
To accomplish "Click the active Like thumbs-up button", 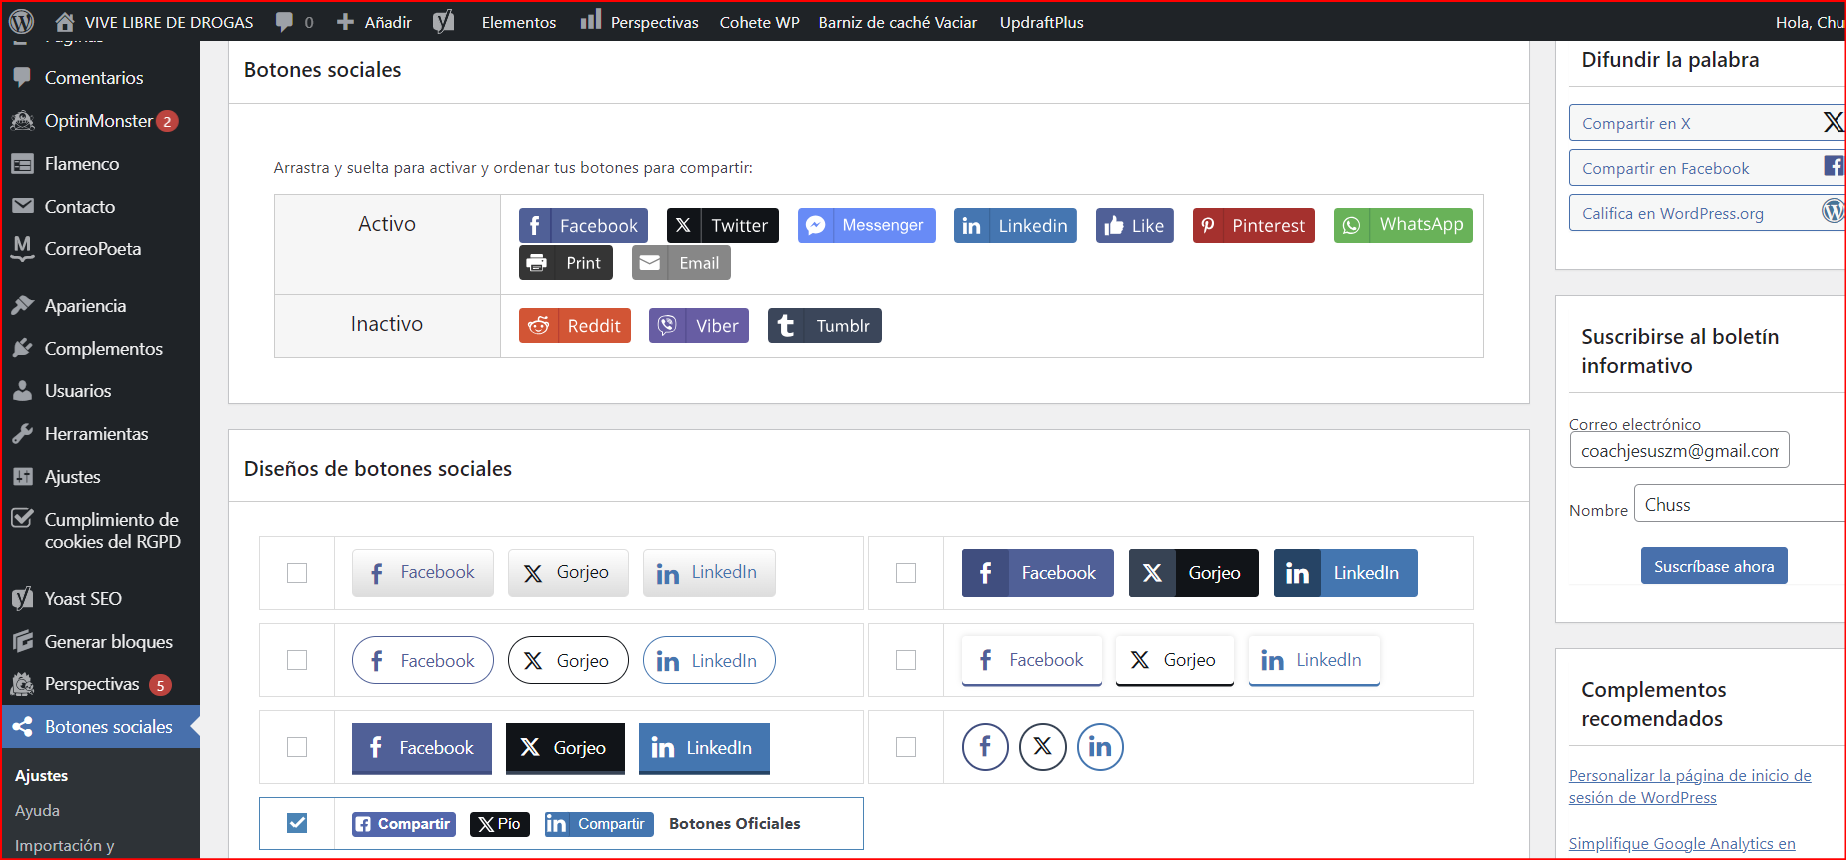I will click(1134, 225).
